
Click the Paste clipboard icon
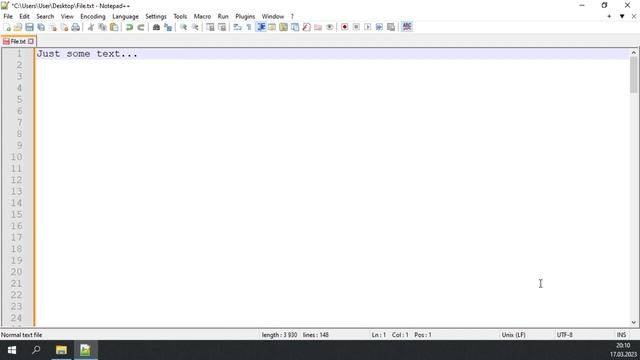[x=114, y=27]
